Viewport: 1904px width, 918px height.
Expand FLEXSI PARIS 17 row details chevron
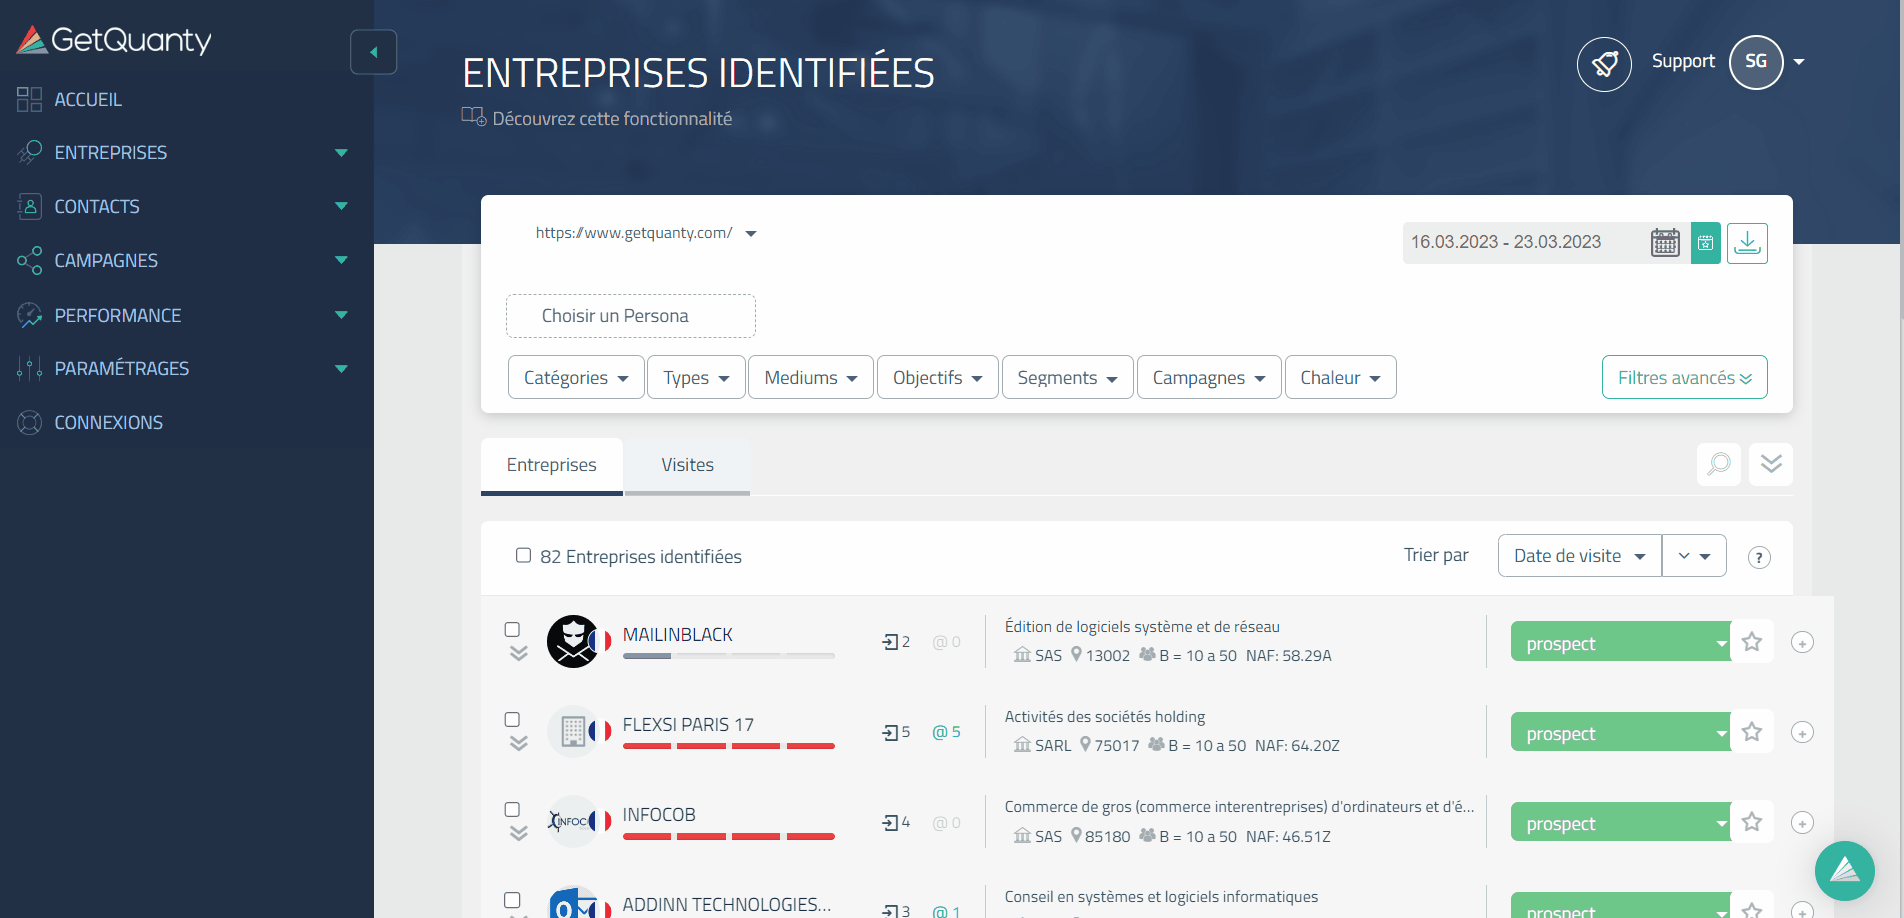point(518,744)
